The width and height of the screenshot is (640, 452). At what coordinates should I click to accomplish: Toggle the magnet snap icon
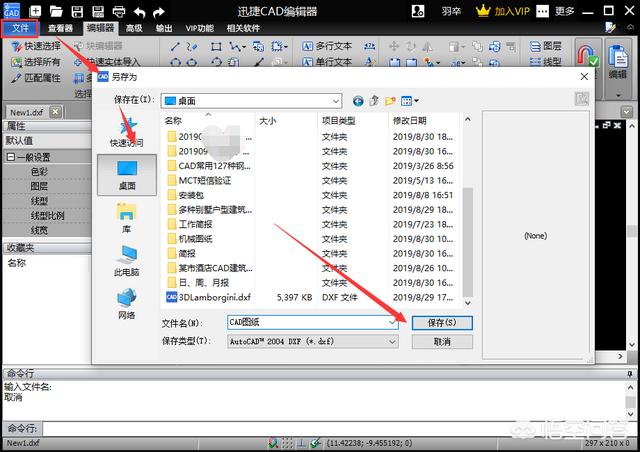click(587, 56)
